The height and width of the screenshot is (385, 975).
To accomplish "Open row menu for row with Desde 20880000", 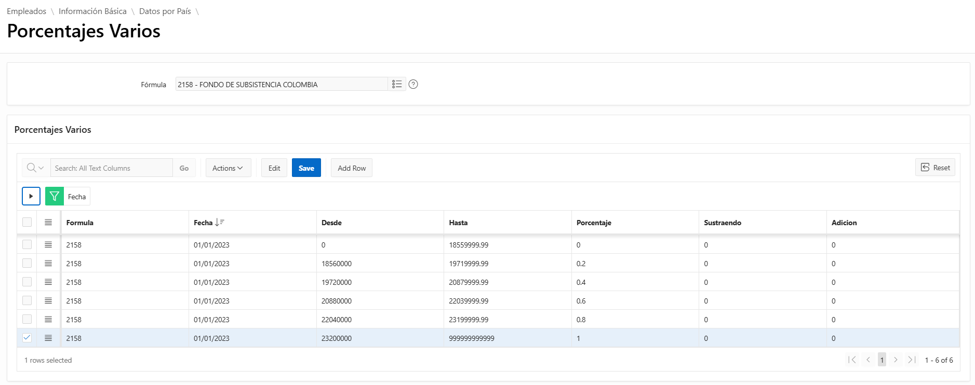I will coord(48,300).
